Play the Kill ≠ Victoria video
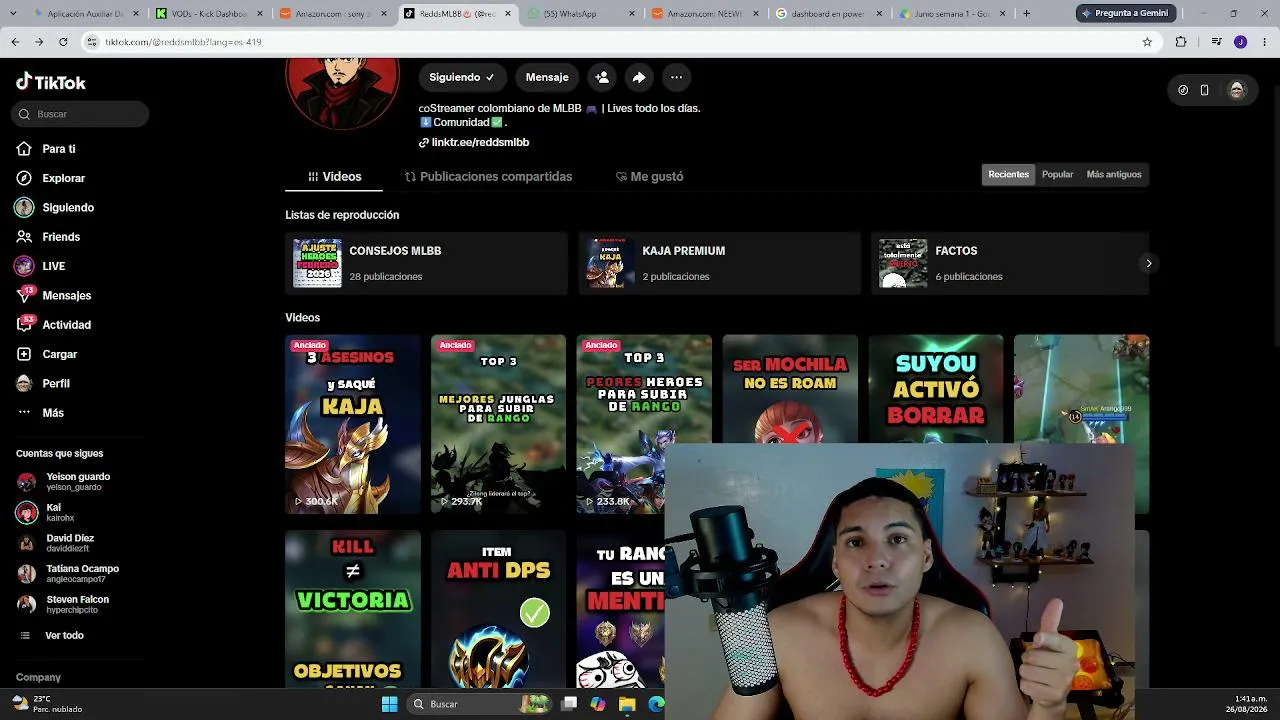Image resolution: width=1280 pixels, height=720 pixels. coord(353,609)
